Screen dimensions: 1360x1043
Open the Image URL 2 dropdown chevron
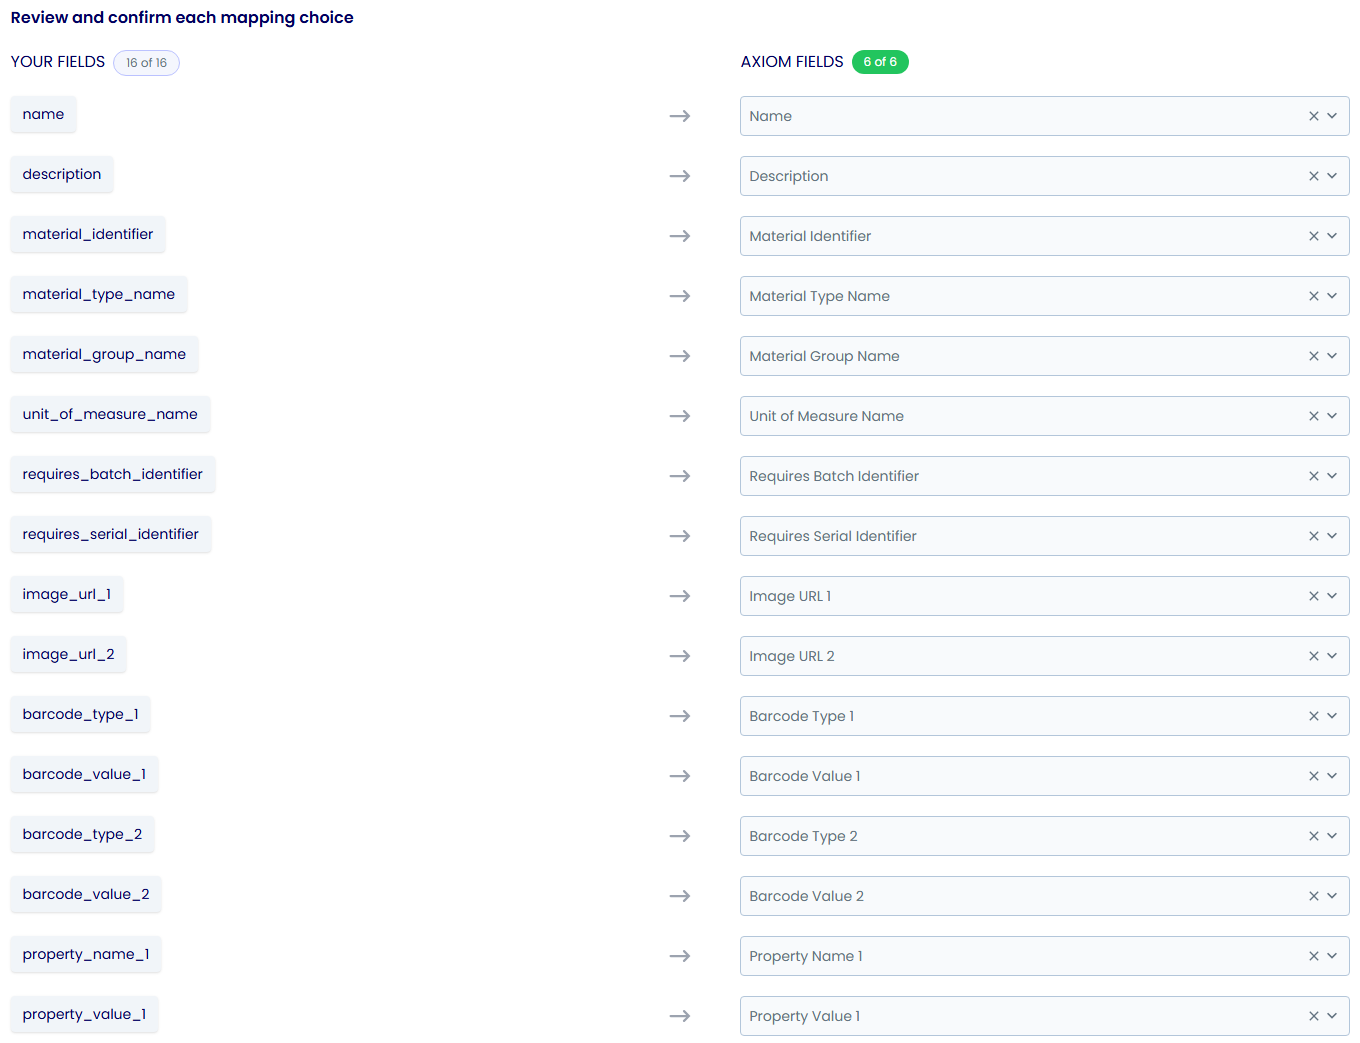coord(1332,656)
